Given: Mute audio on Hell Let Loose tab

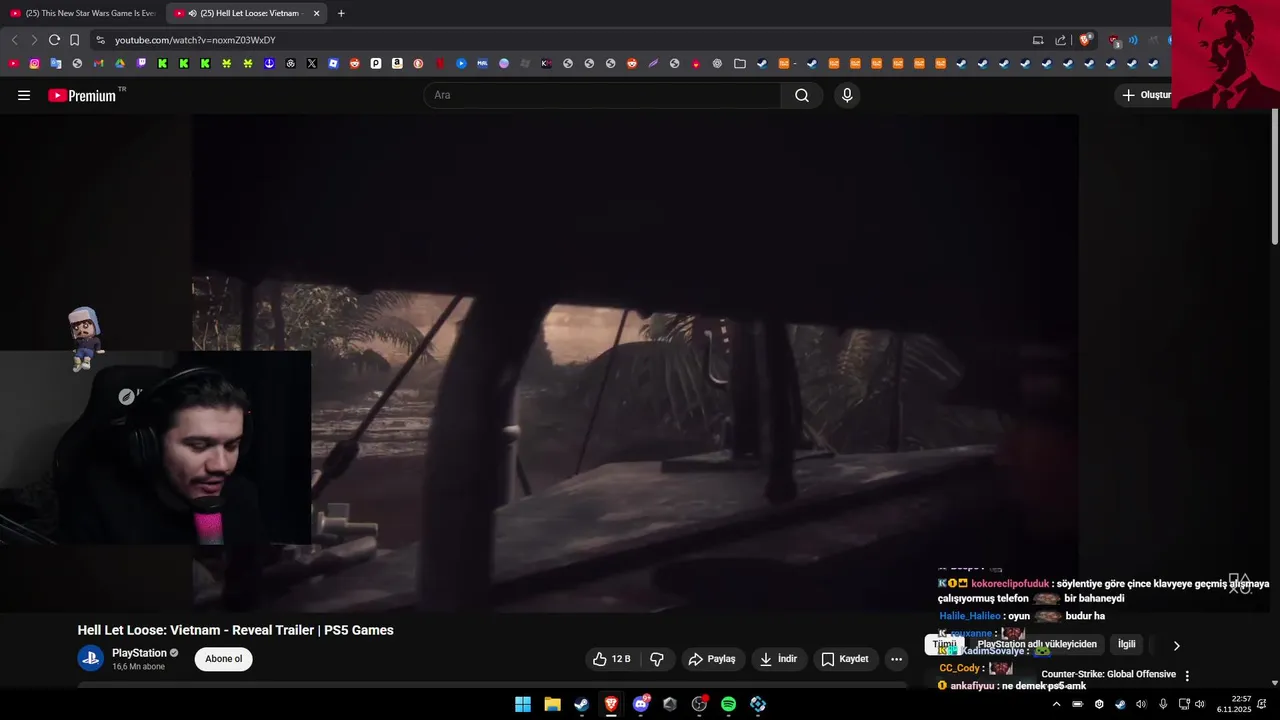Looking at the screenshot, I should point(192,13).
